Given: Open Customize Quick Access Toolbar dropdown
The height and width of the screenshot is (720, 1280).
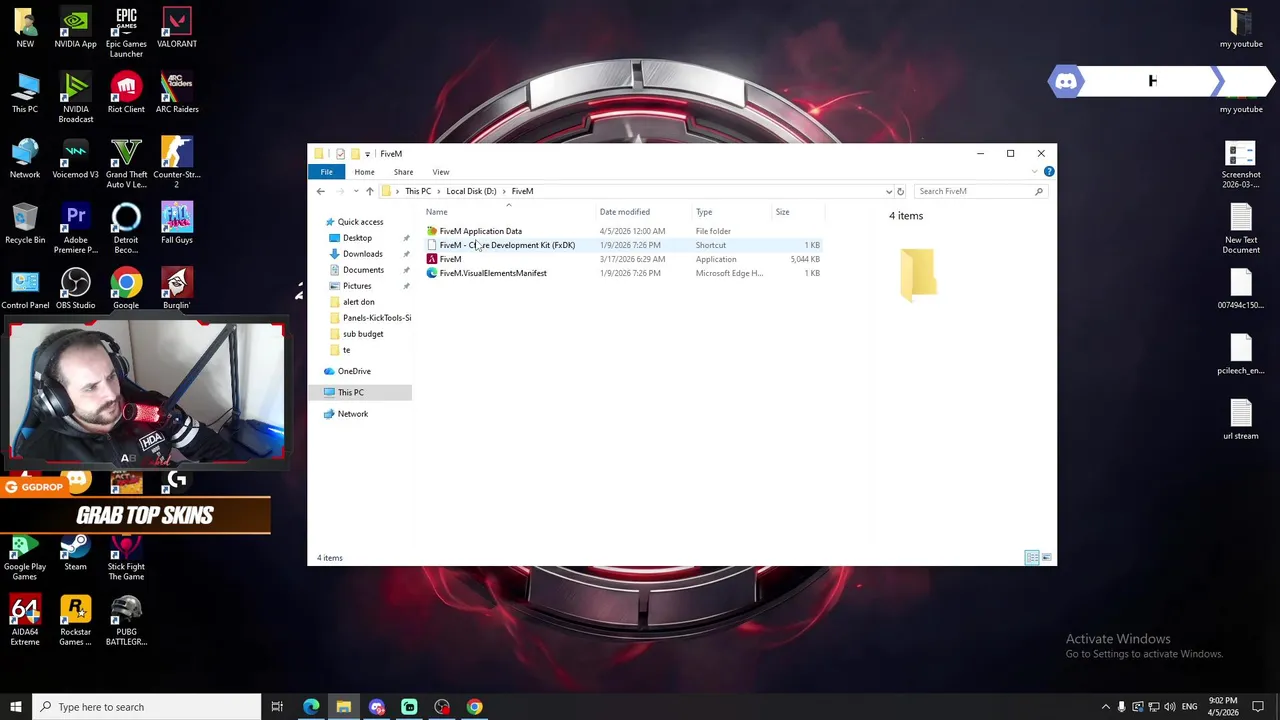Looking at the screenshot, I should click(367, 154).
